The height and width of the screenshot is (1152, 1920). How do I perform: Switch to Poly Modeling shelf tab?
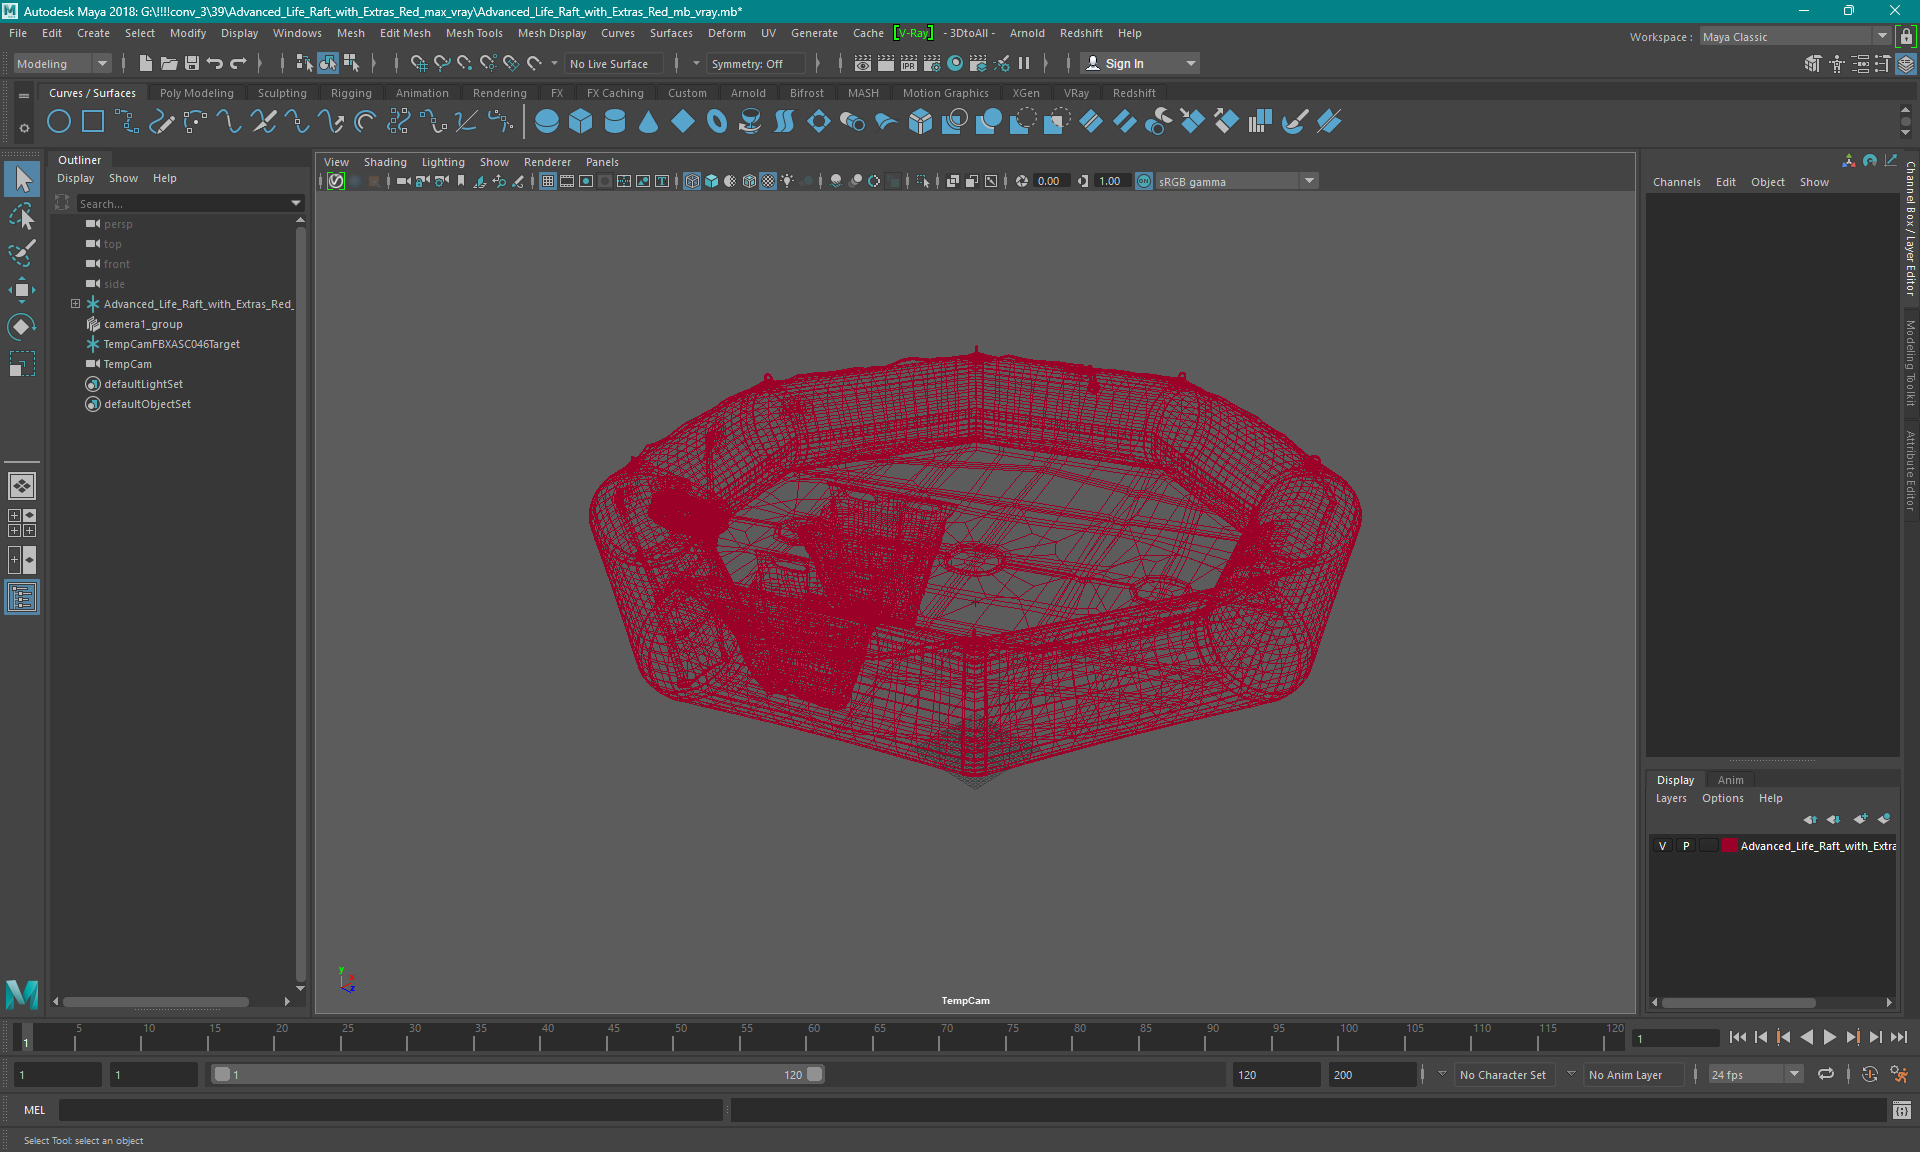(x=196, y=93)
